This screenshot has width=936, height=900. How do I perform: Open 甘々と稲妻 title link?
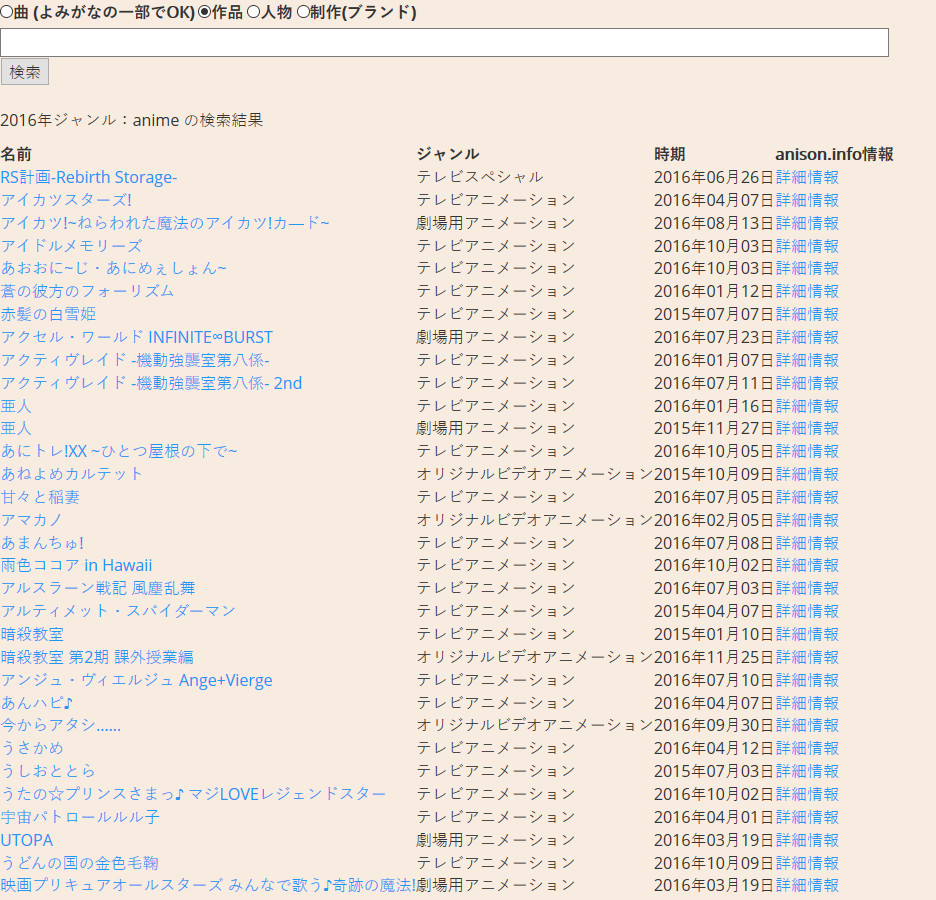tap(40, 497)
